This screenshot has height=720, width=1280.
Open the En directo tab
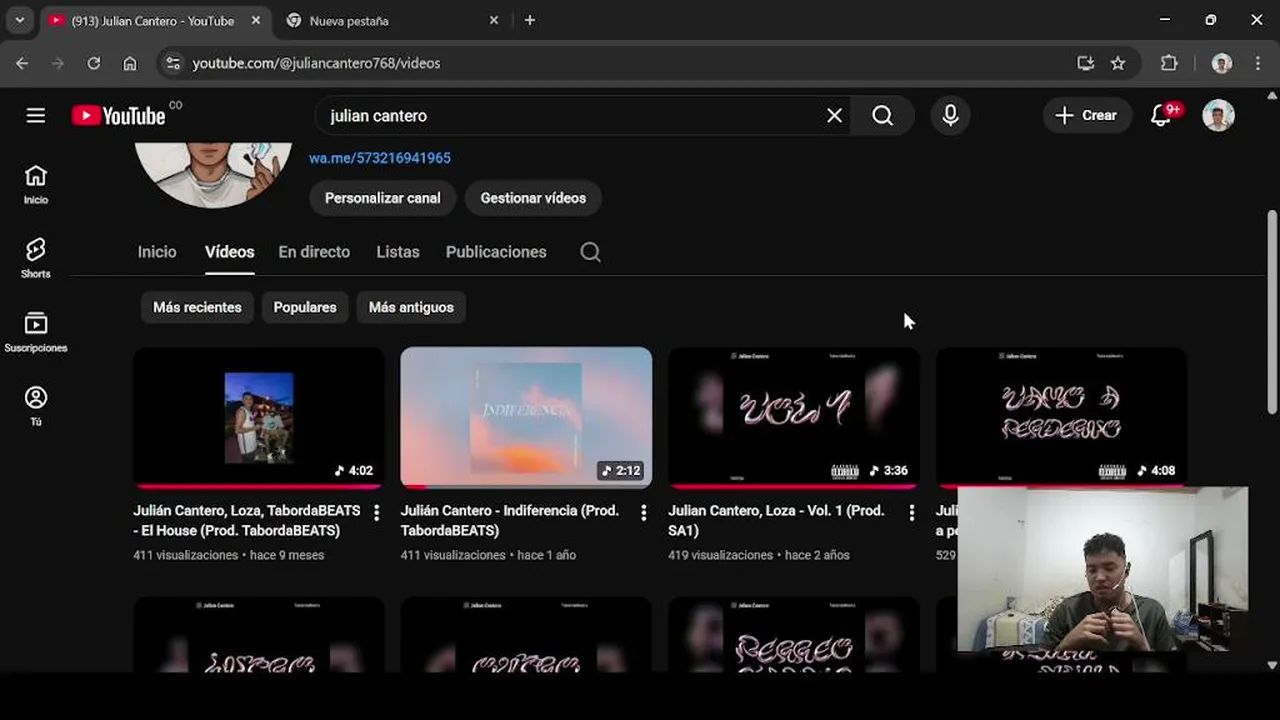(x=314, y=252)
